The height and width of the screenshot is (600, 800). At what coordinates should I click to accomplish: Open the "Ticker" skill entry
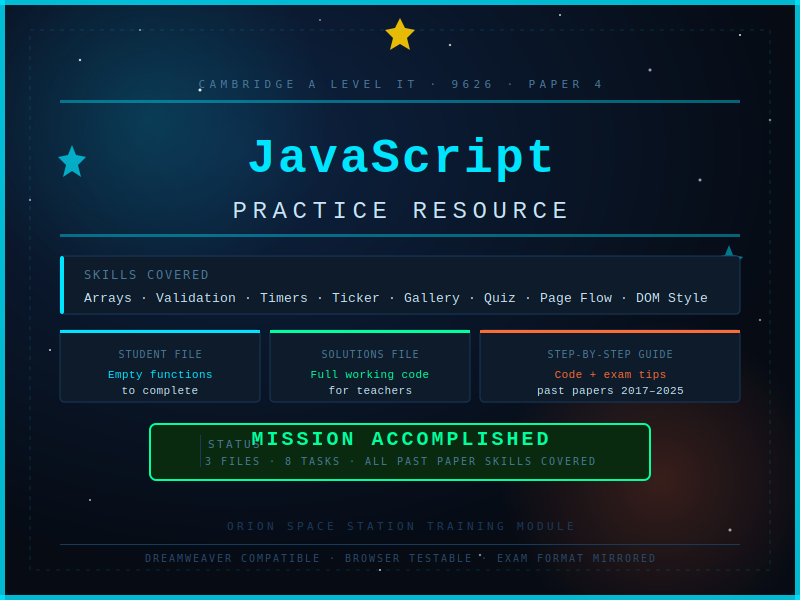point(357,297)
